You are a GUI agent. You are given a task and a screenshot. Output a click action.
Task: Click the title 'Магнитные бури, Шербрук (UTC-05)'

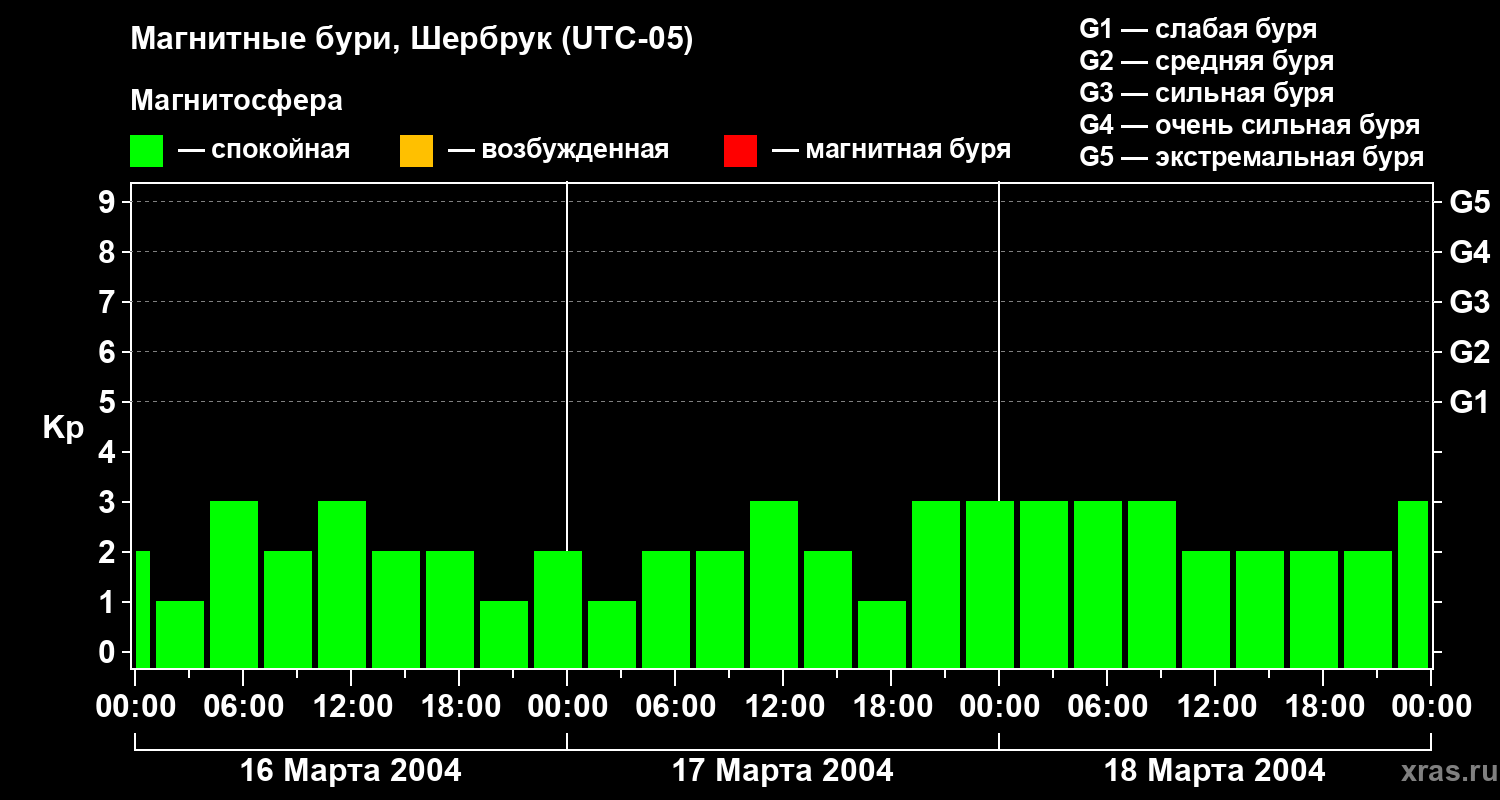[412, 40]
